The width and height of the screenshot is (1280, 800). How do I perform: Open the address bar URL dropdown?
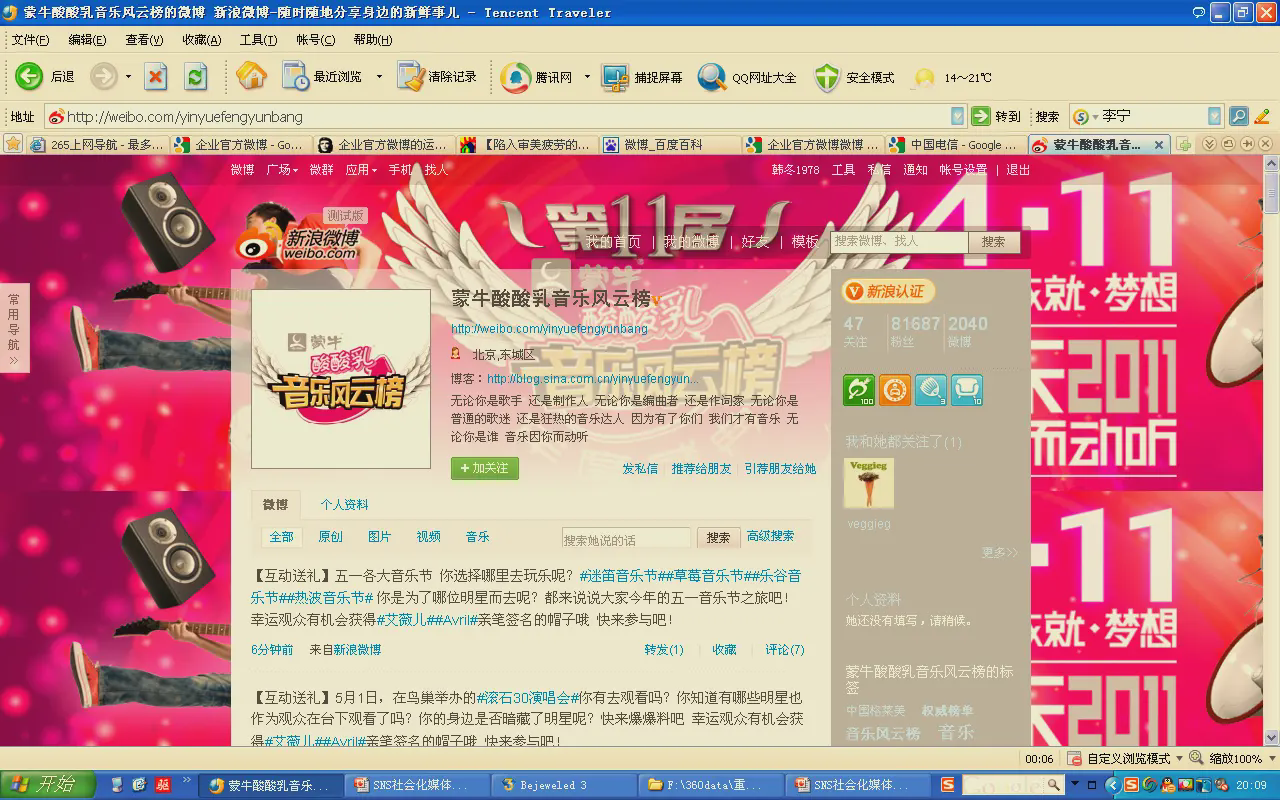pos(957,116)
